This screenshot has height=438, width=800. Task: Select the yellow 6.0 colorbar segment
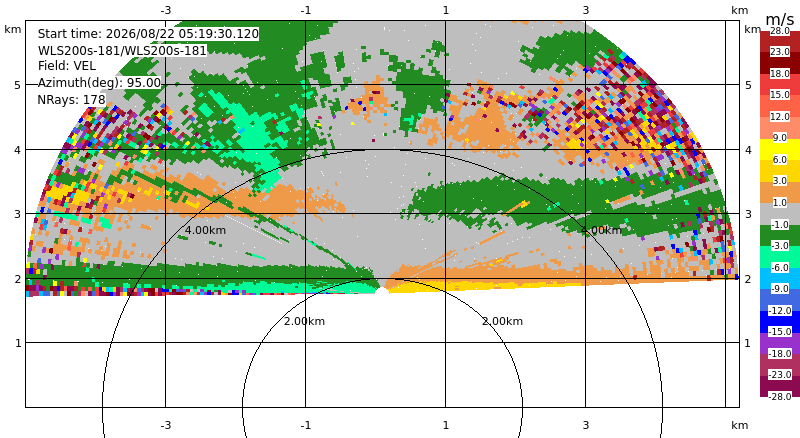[x=780, y=150]
